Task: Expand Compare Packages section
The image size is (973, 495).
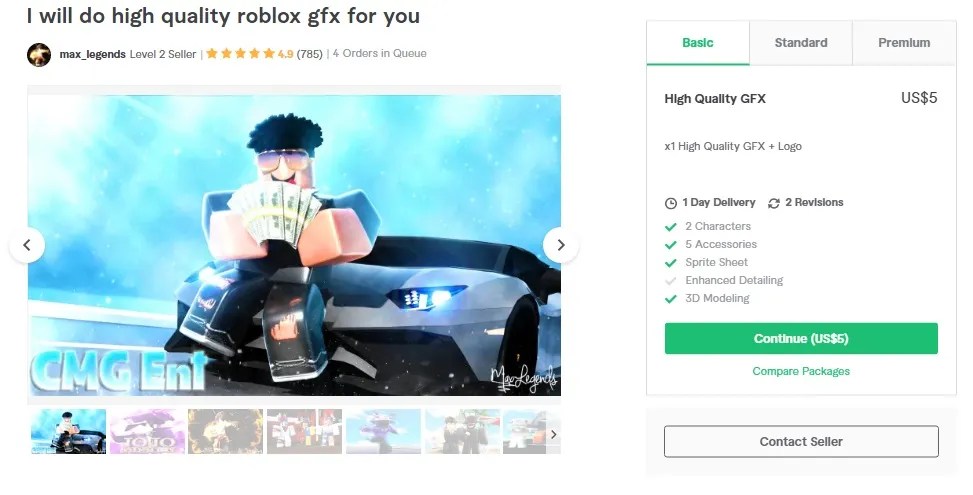Action: pos(801,371)
